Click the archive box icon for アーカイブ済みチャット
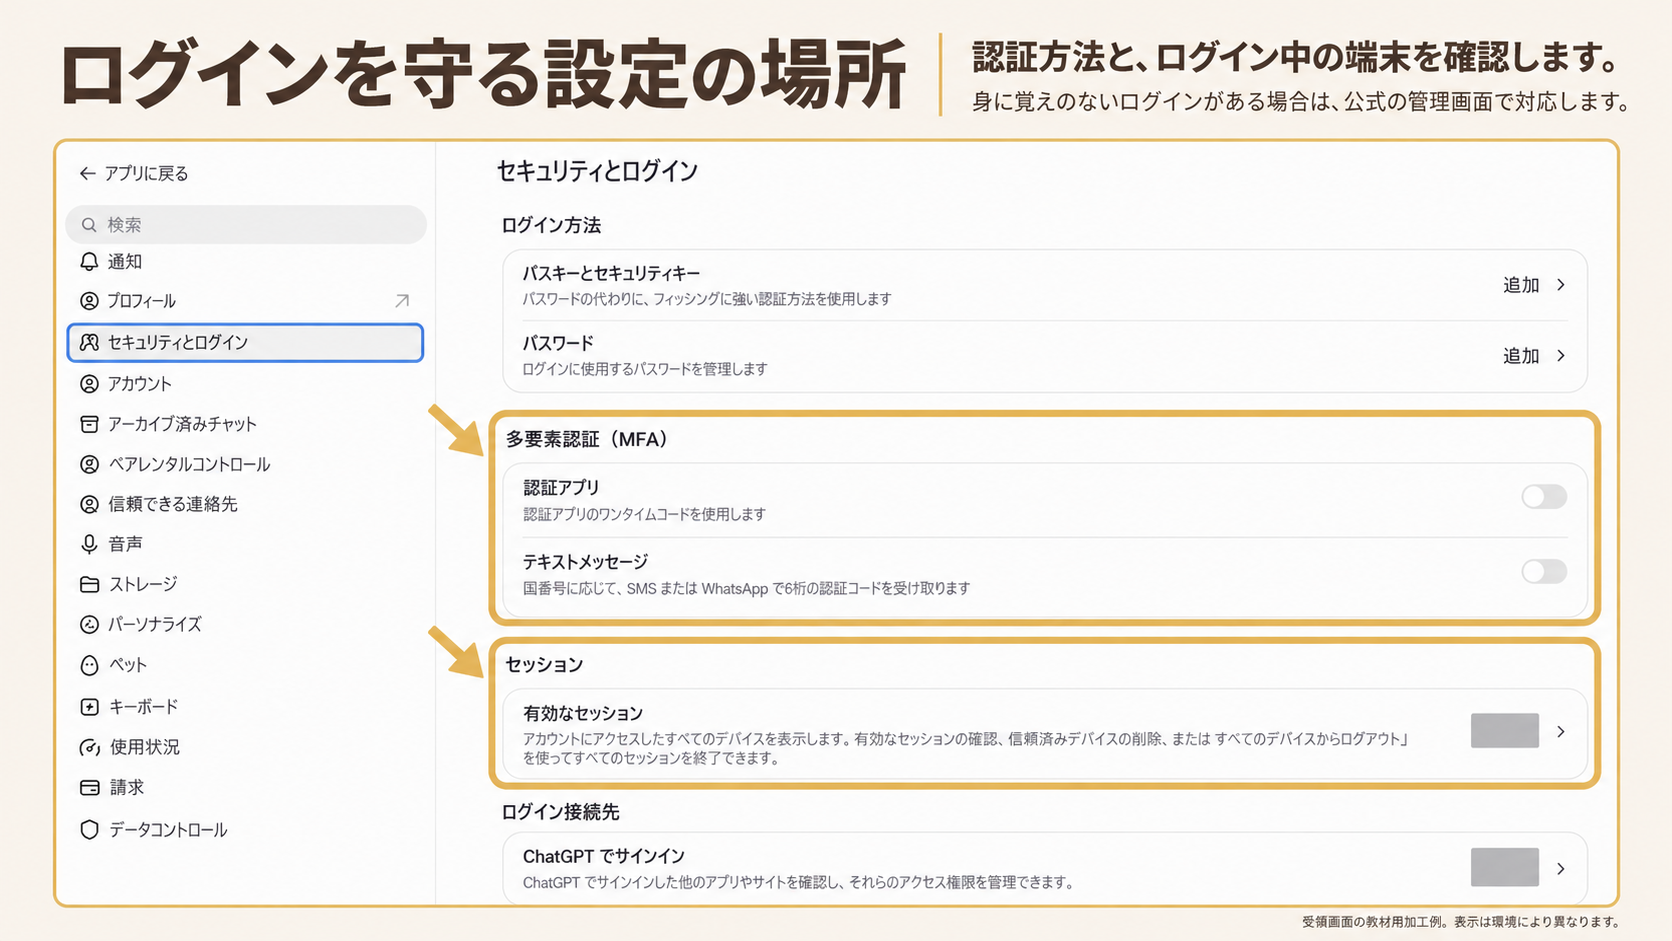 (x=89, y=424)
